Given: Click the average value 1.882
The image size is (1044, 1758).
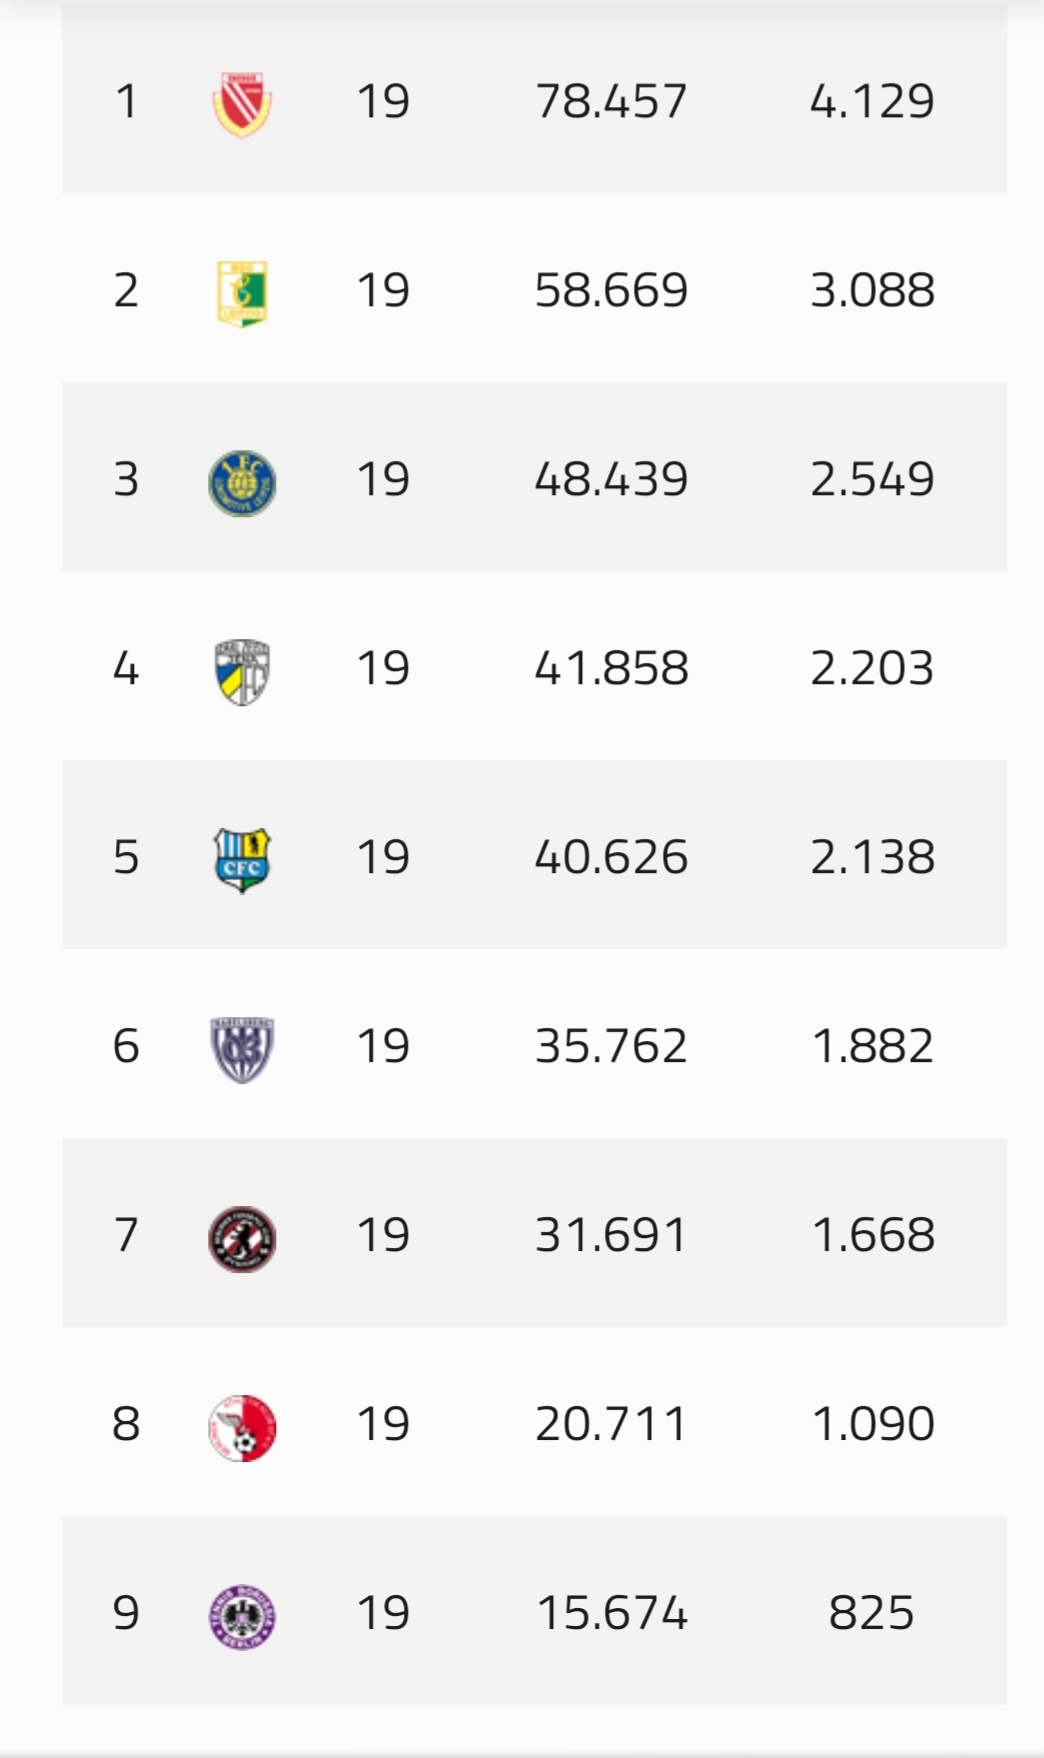Looking at the screenshot, I should 872,1046.
